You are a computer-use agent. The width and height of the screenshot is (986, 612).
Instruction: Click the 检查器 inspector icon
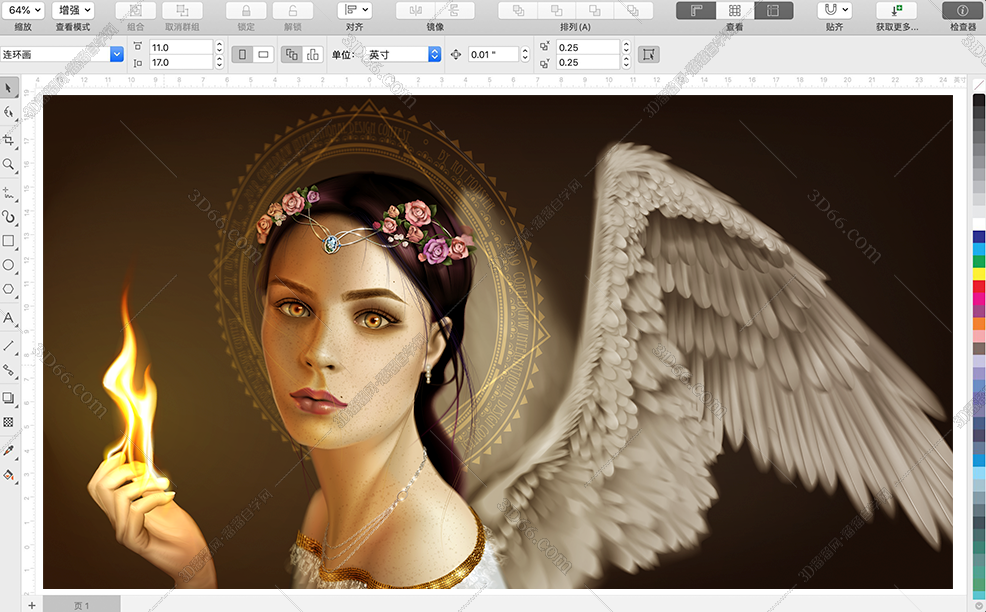pos(962,11)
